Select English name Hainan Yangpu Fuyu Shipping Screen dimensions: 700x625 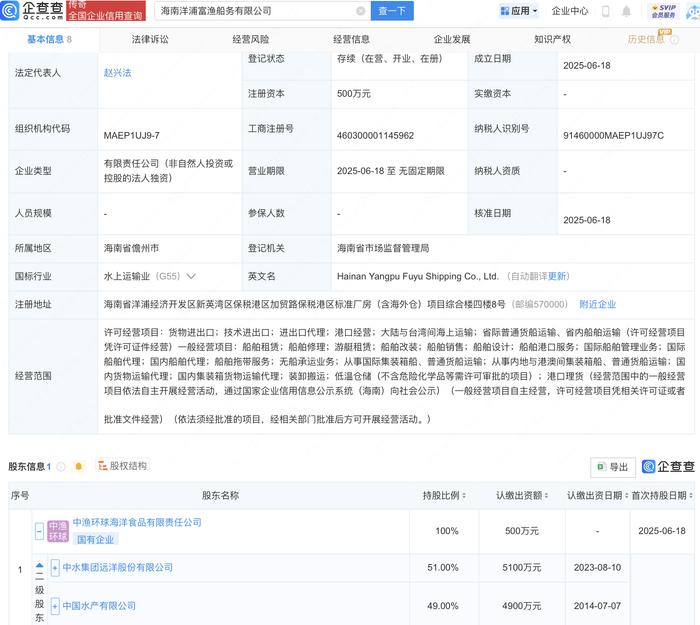(417, 276)
